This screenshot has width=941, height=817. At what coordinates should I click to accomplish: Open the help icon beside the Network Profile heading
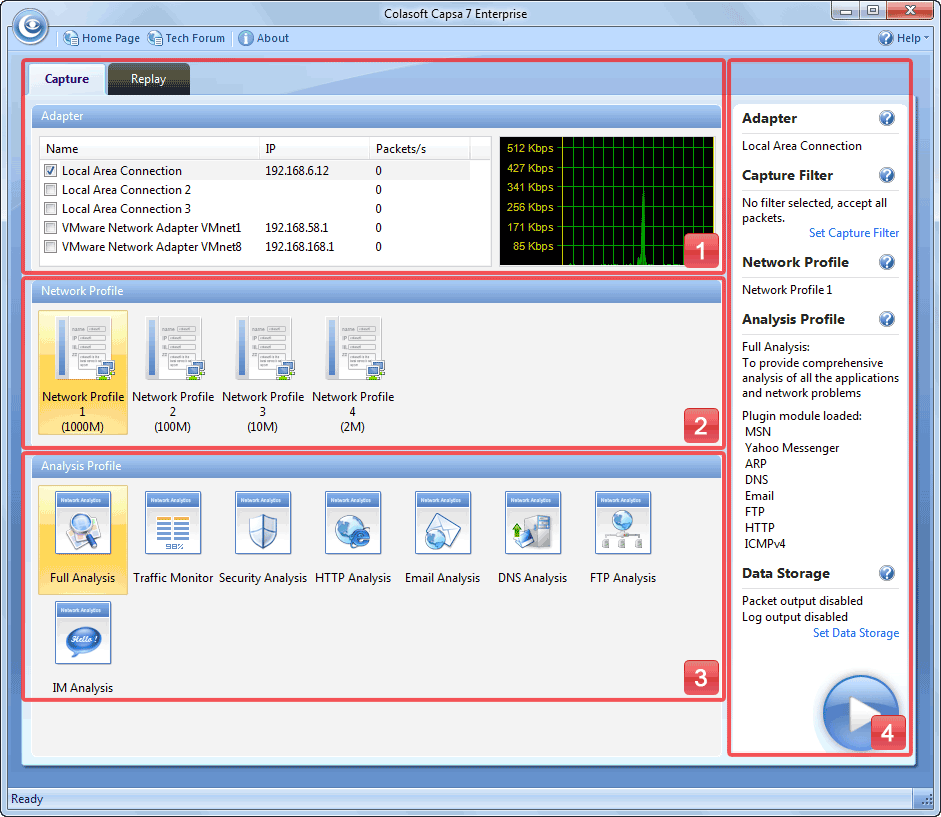click(x=886, y=262)
